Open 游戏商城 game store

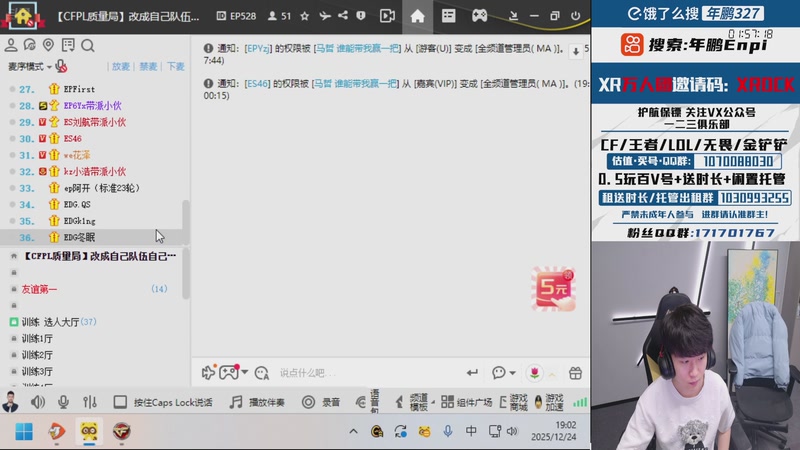(x=513, y=402)
